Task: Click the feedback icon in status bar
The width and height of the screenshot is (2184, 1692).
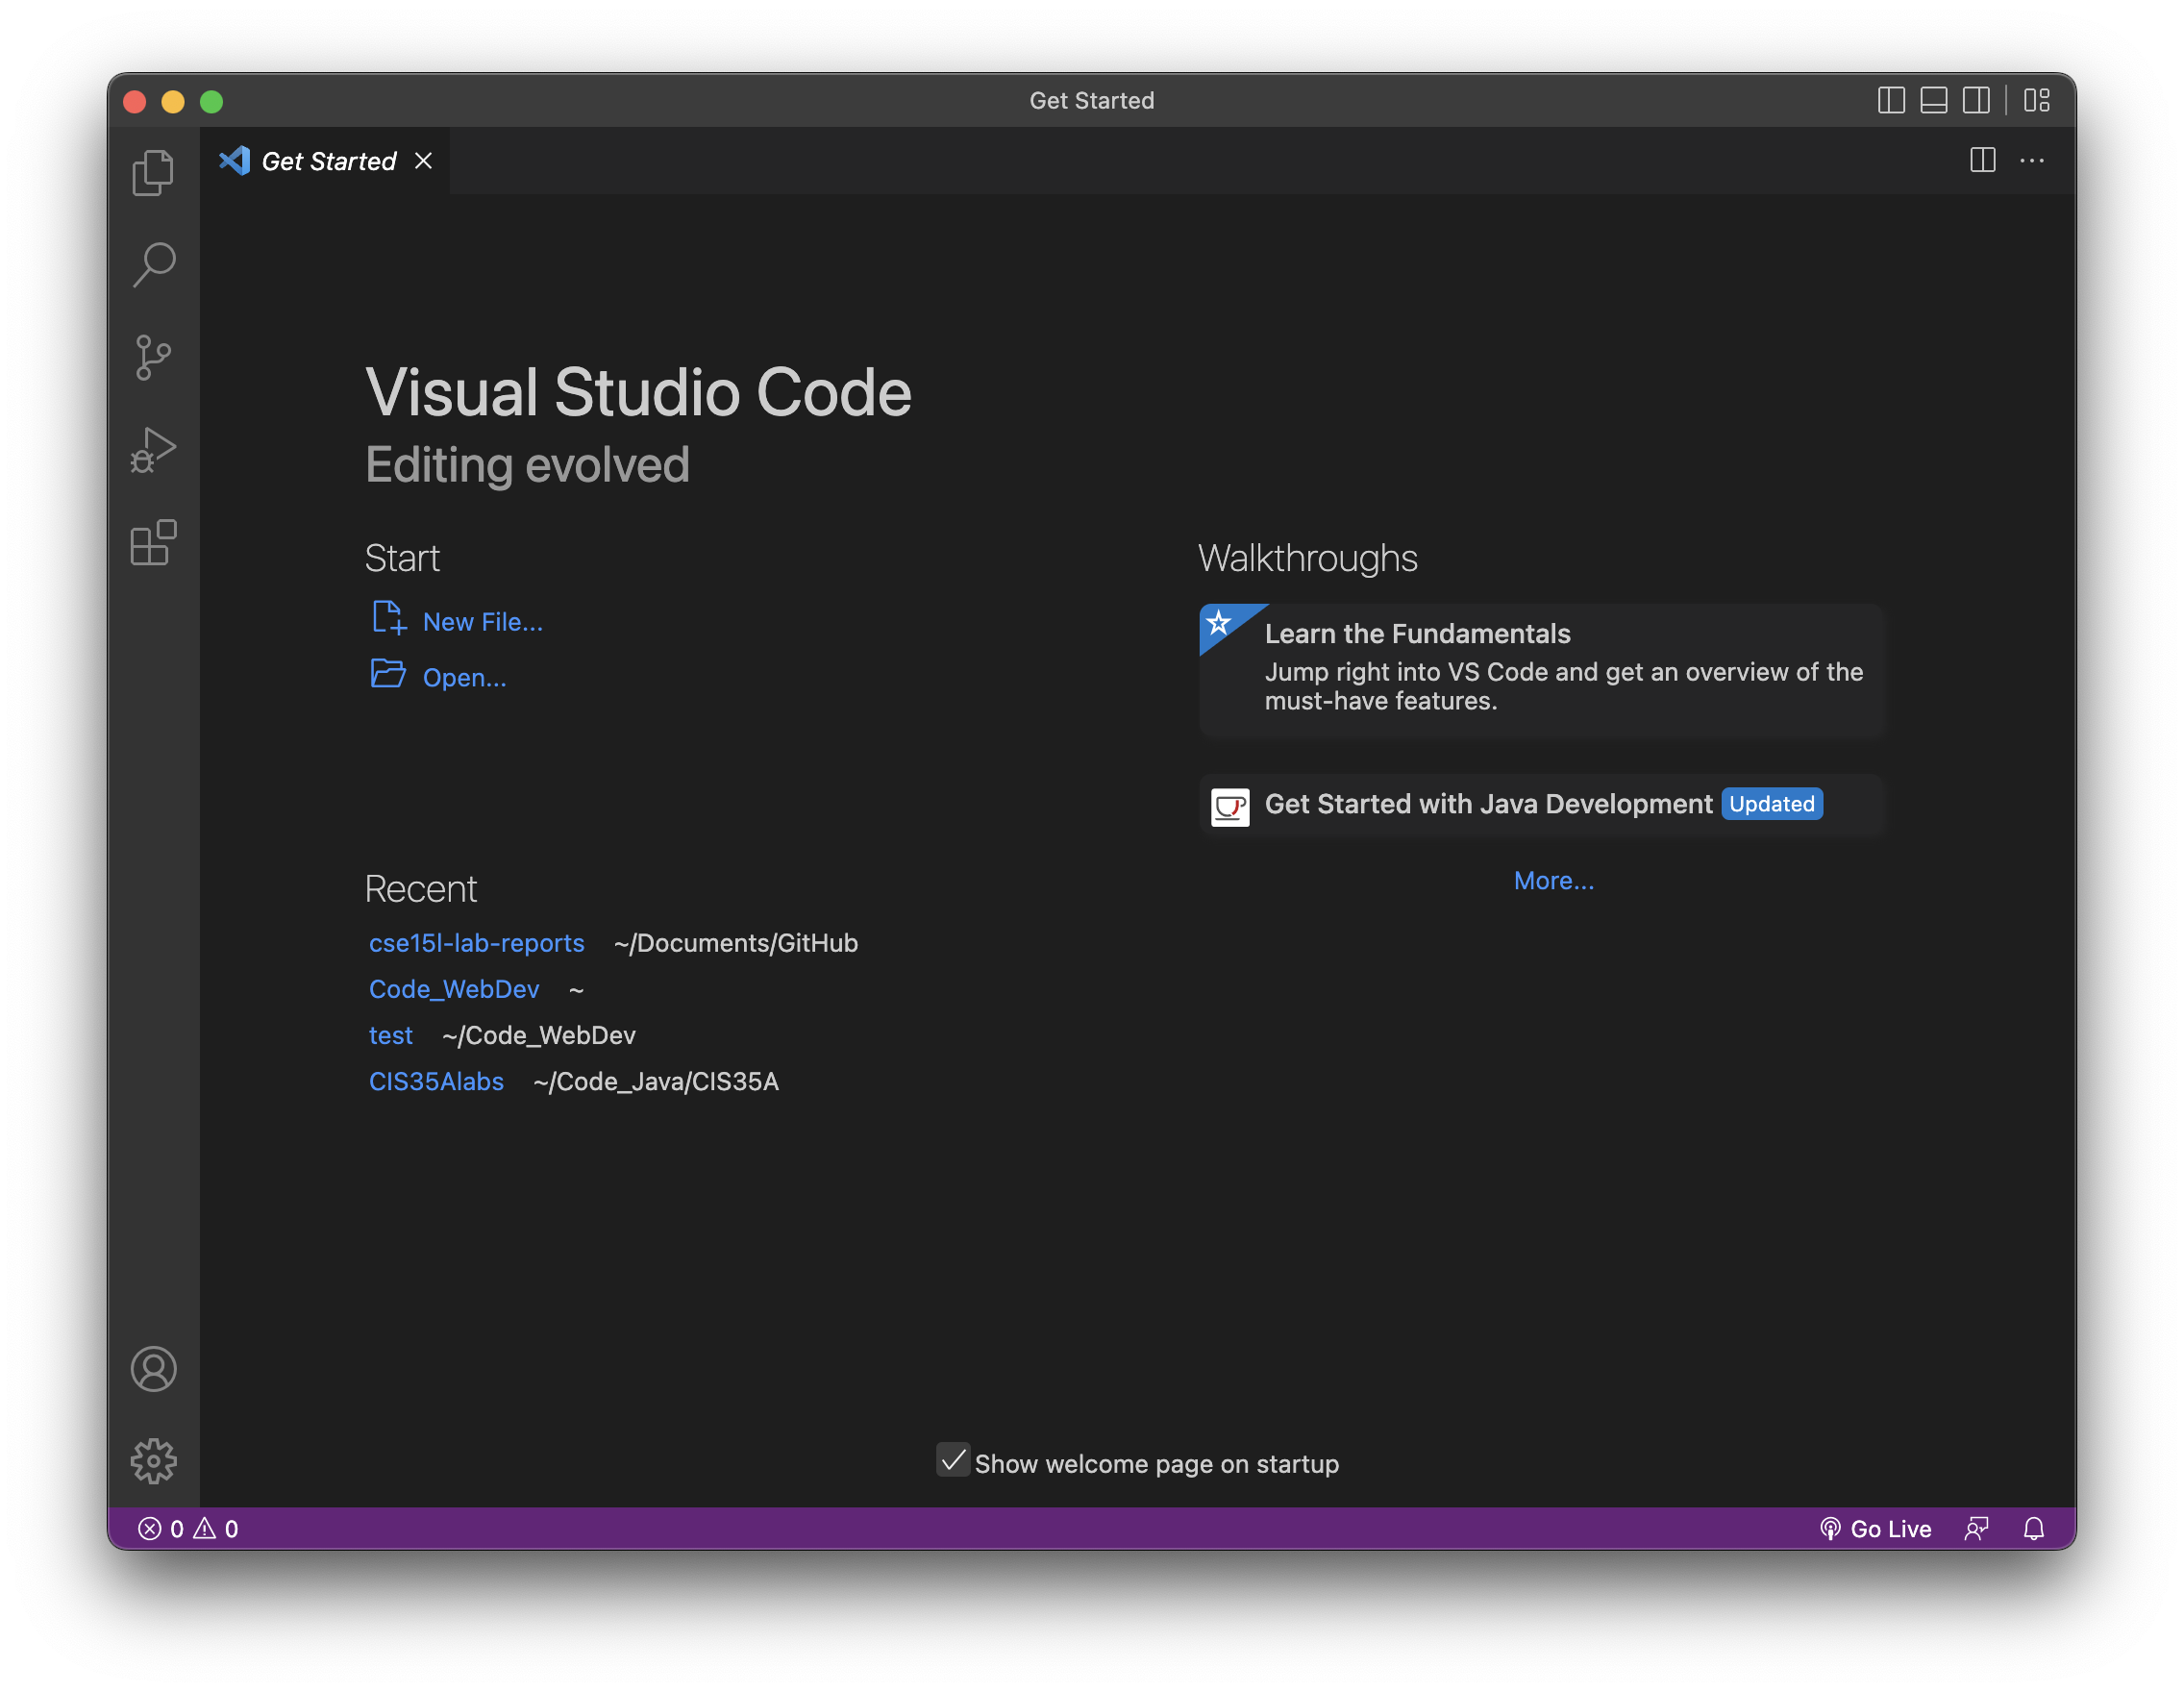Action: pos(1976,1528)
